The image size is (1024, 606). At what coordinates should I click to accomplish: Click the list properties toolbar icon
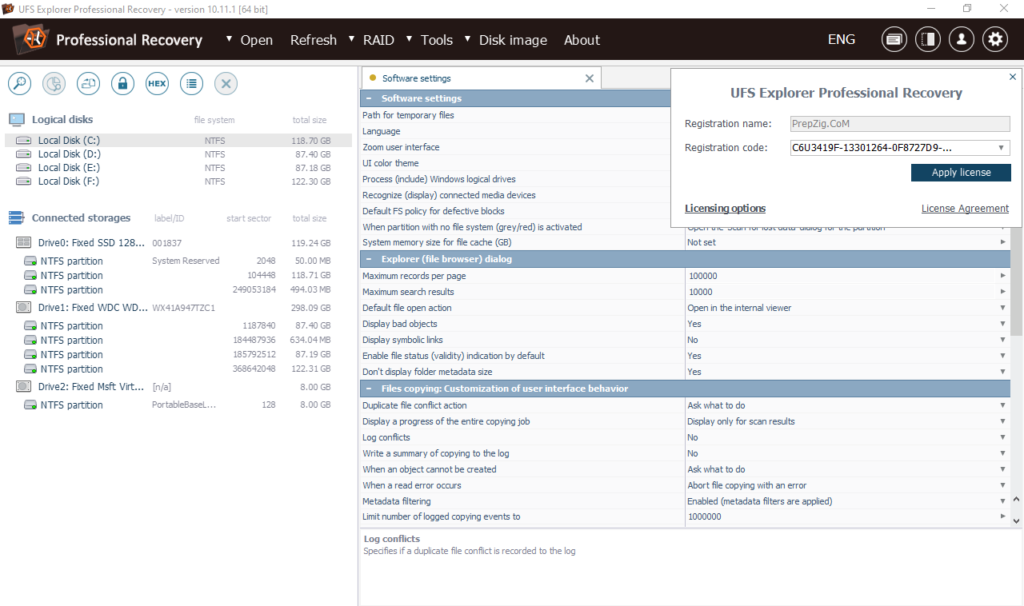coord(191,84)
